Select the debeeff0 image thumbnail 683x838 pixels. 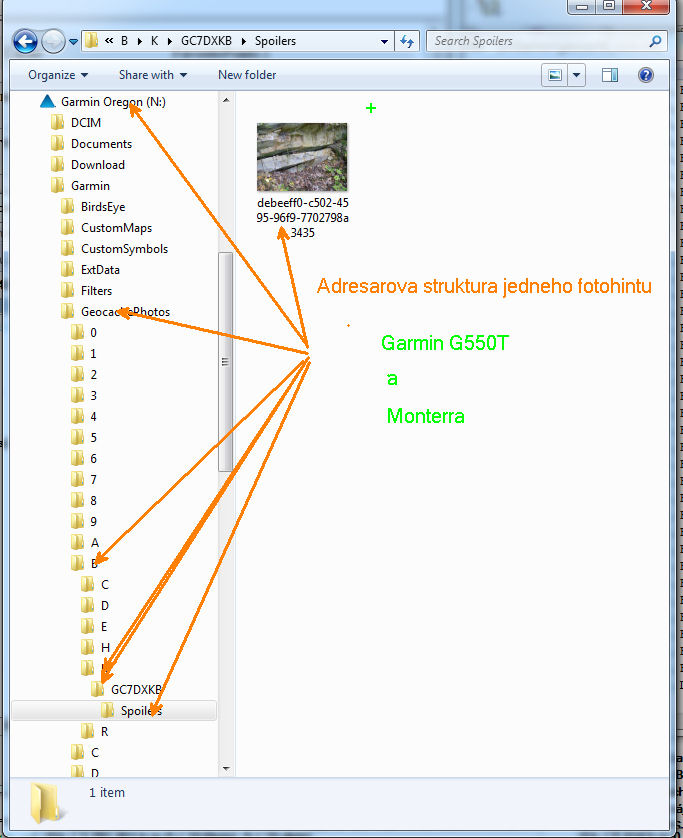coord(302,157)
